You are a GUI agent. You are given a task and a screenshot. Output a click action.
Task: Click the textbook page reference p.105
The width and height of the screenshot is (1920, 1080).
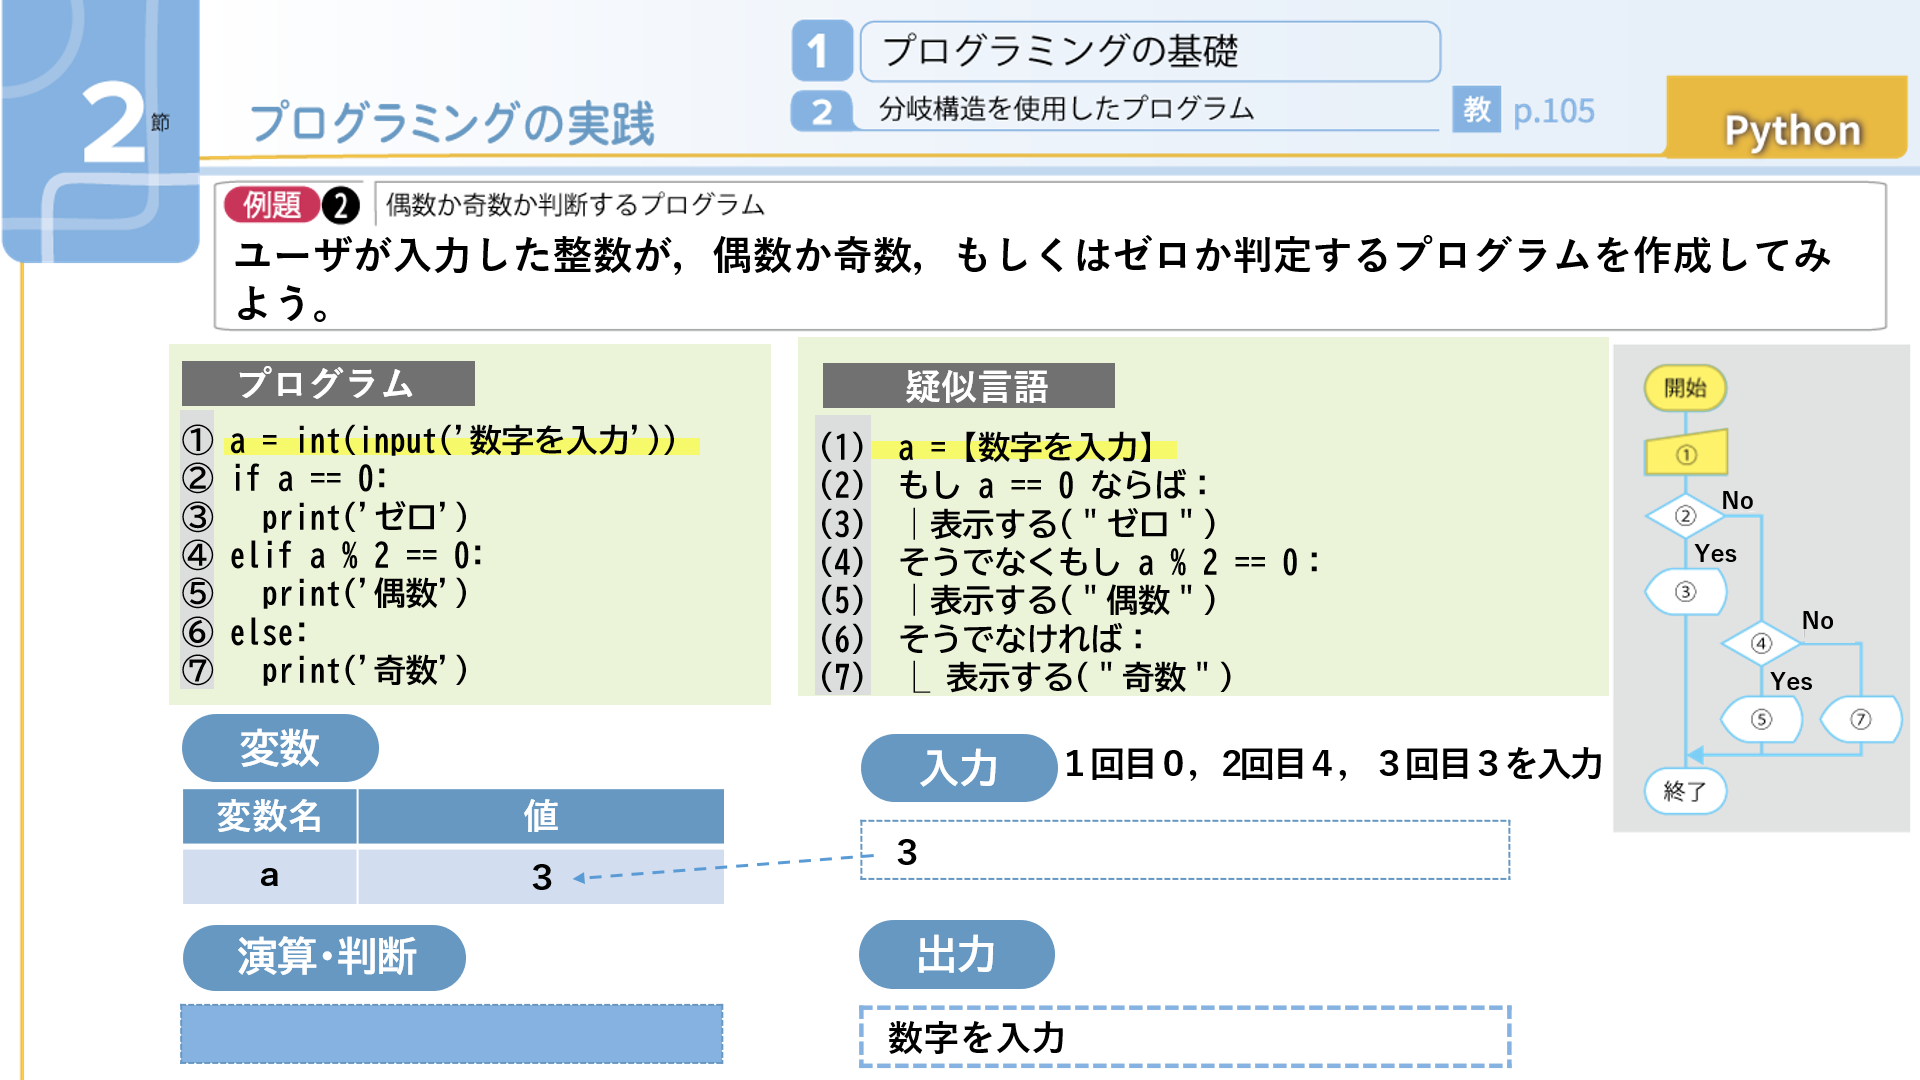(x=1553, y=110)
